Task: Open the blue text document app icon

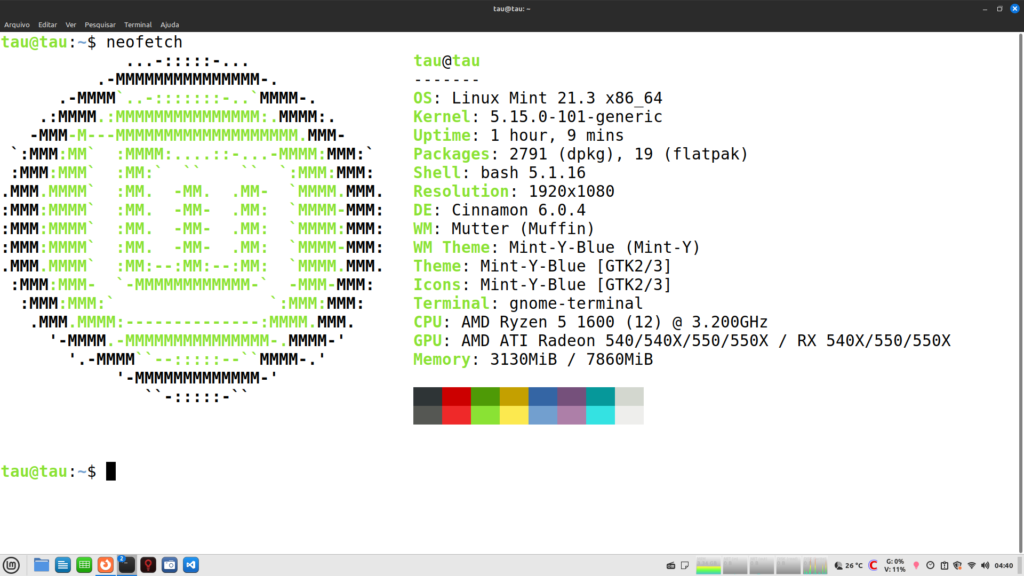Action: pyautogui.click(x=63, y=565)
